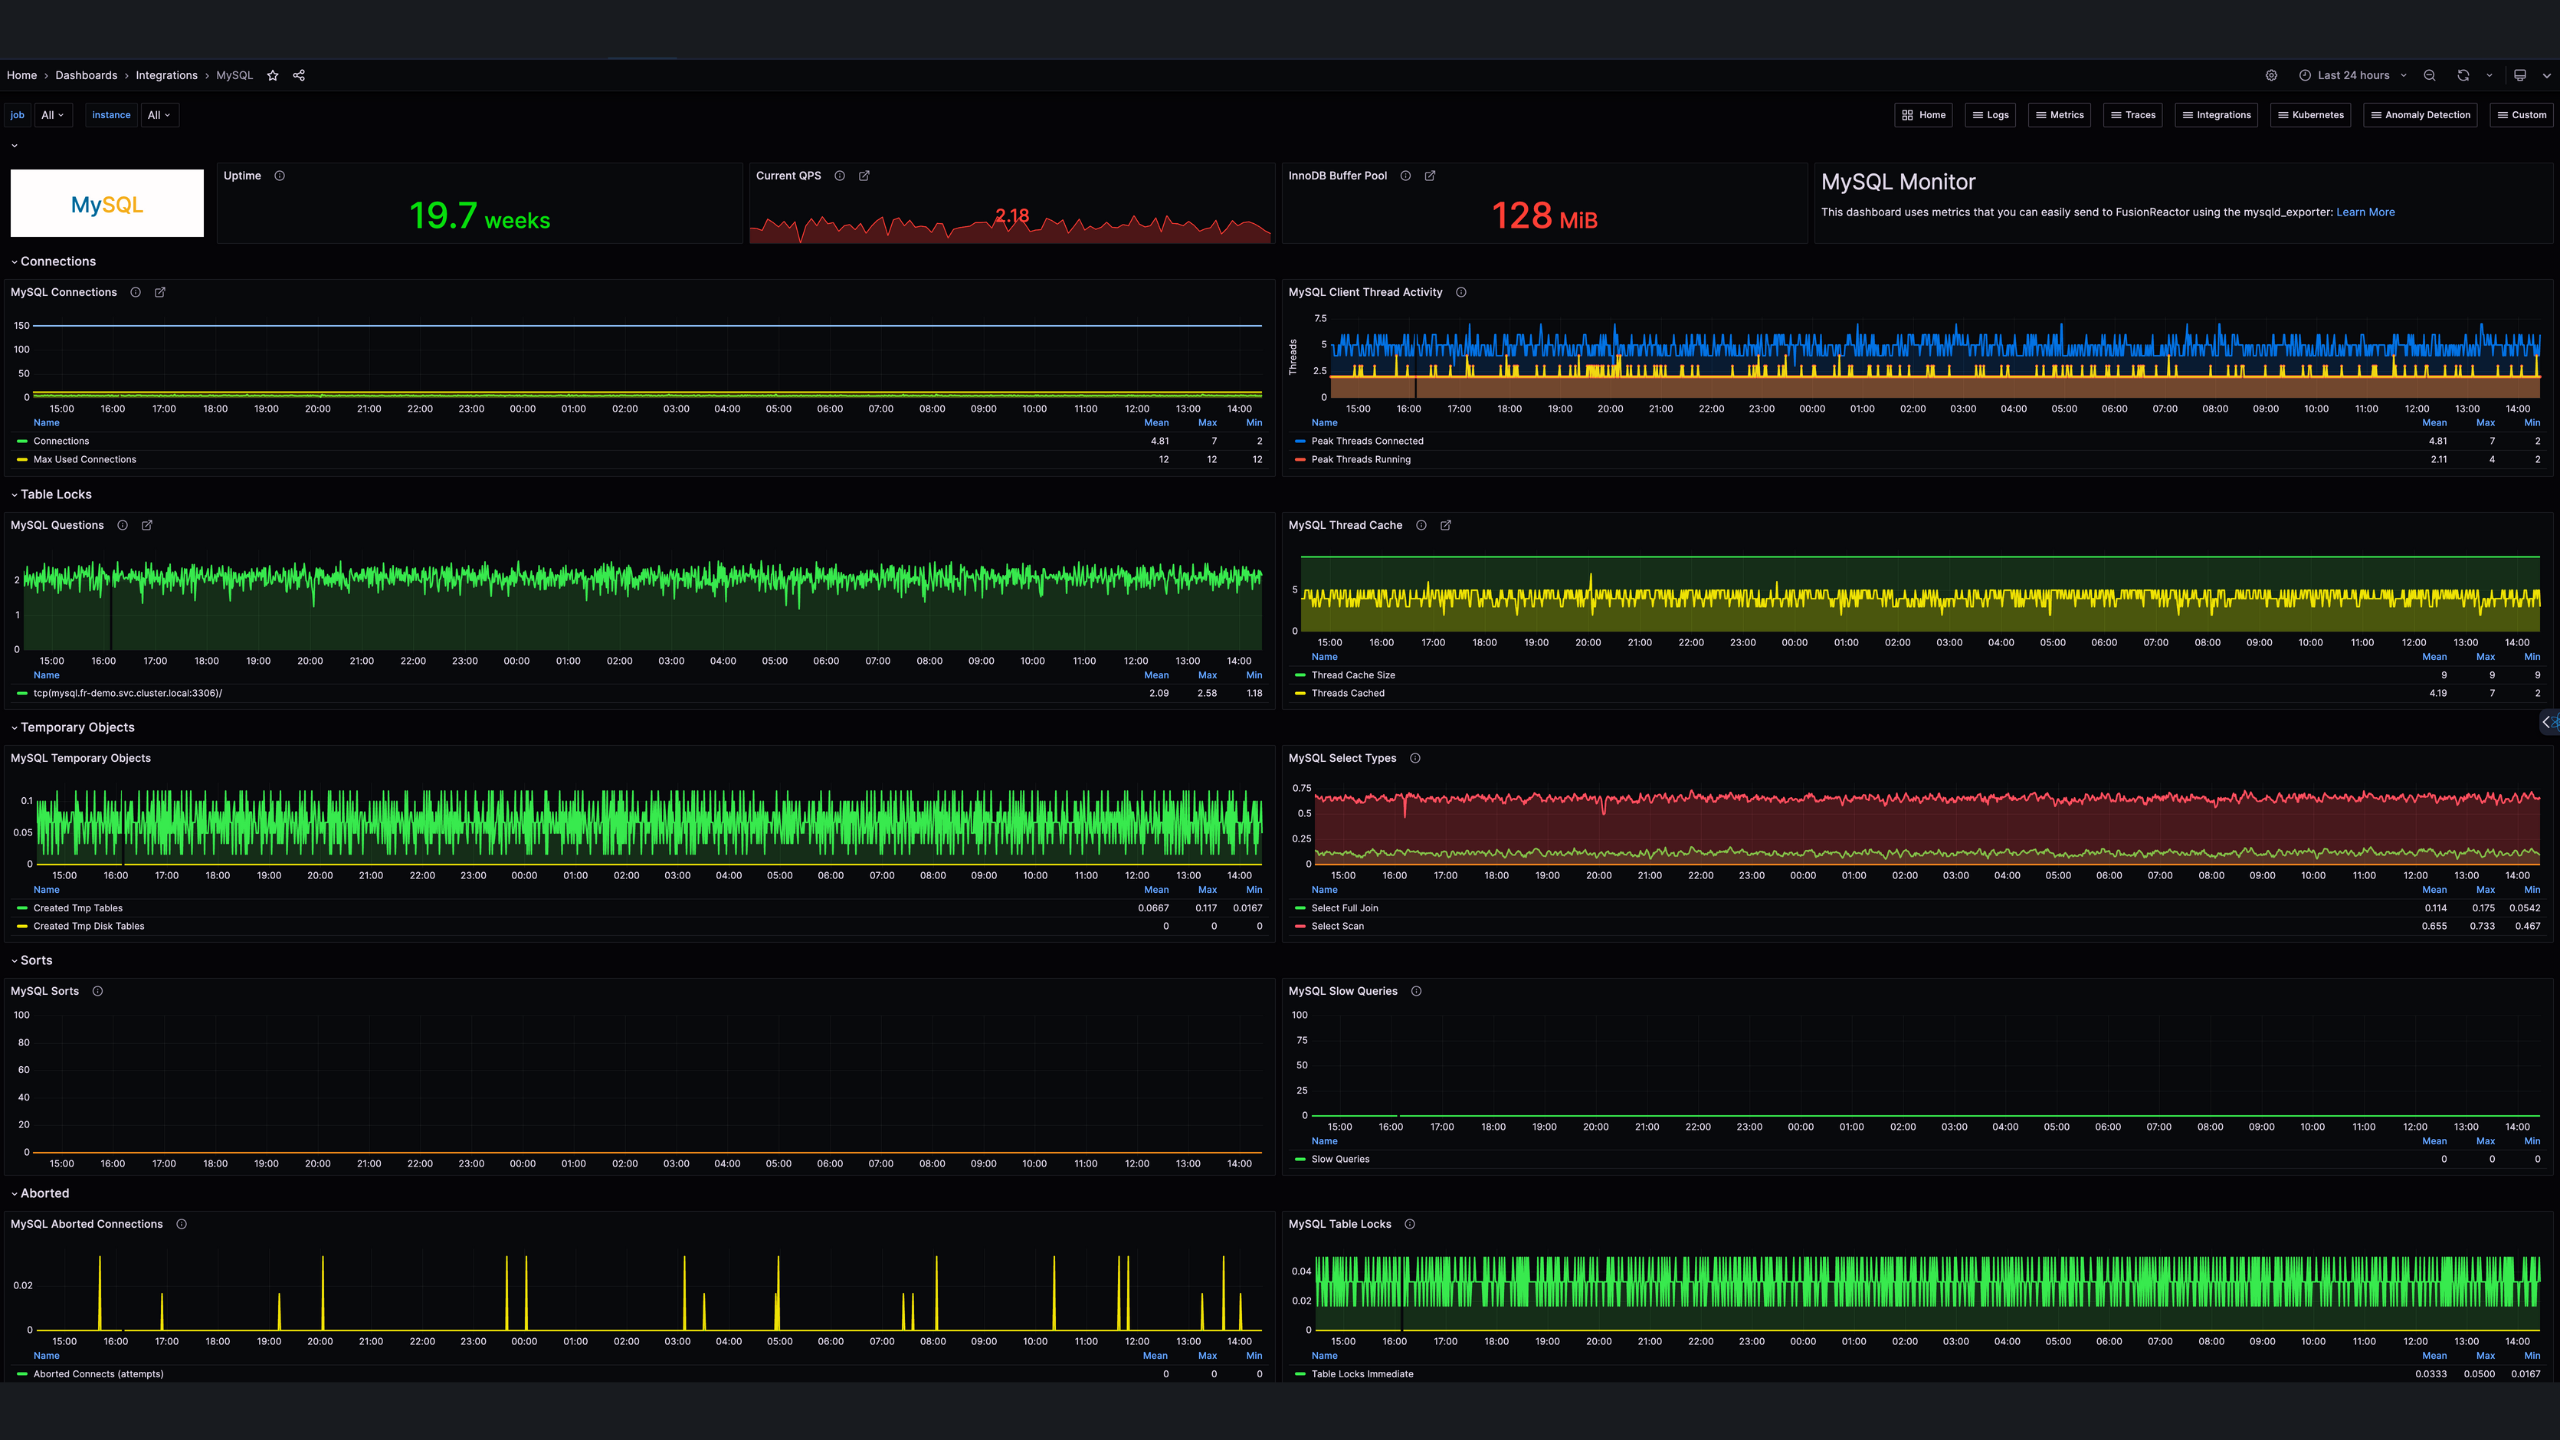
Task: Click the zoom out time range icon
Action: (2429, 75)
